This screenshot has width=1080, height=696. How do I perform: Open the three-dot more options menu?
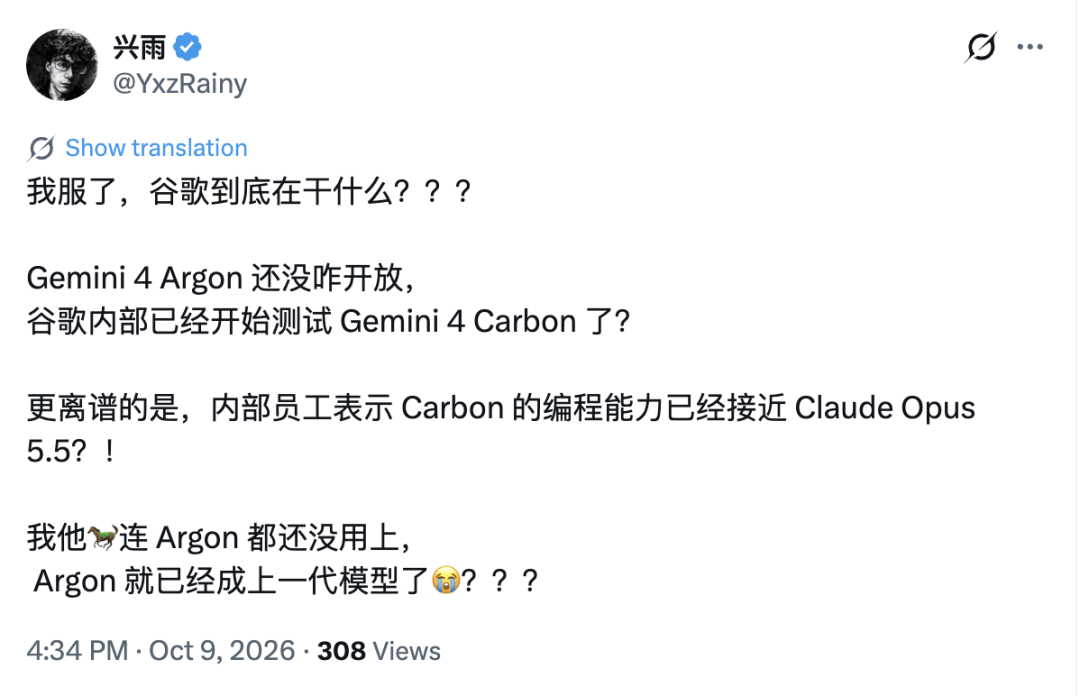click(1030, 47)
